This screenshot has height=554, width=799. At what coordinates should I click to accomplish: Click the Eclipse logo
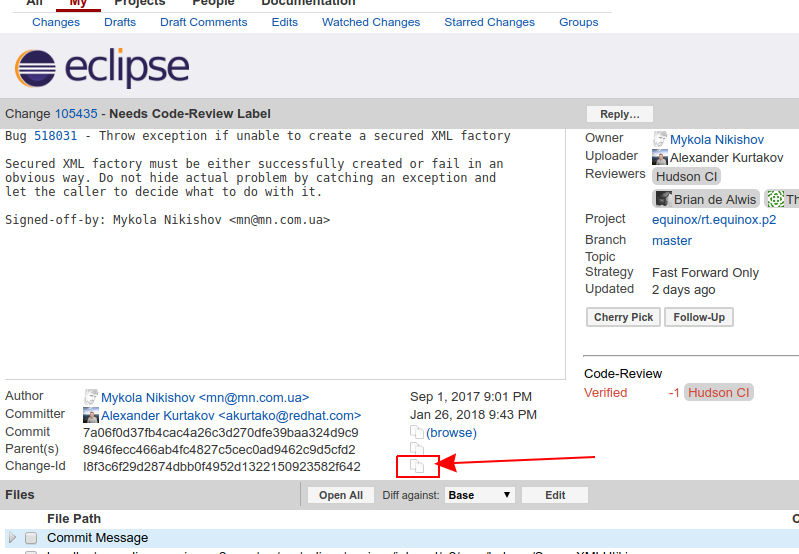click(x=102, y=68)
